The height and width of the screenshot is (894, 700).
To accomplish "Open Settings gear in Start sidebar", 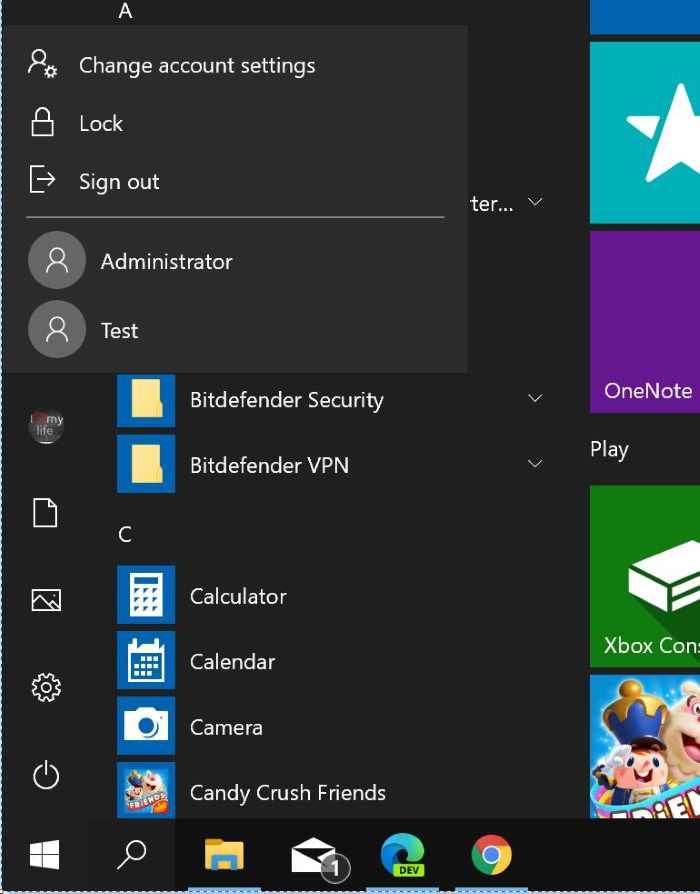I will coord(46,687).
